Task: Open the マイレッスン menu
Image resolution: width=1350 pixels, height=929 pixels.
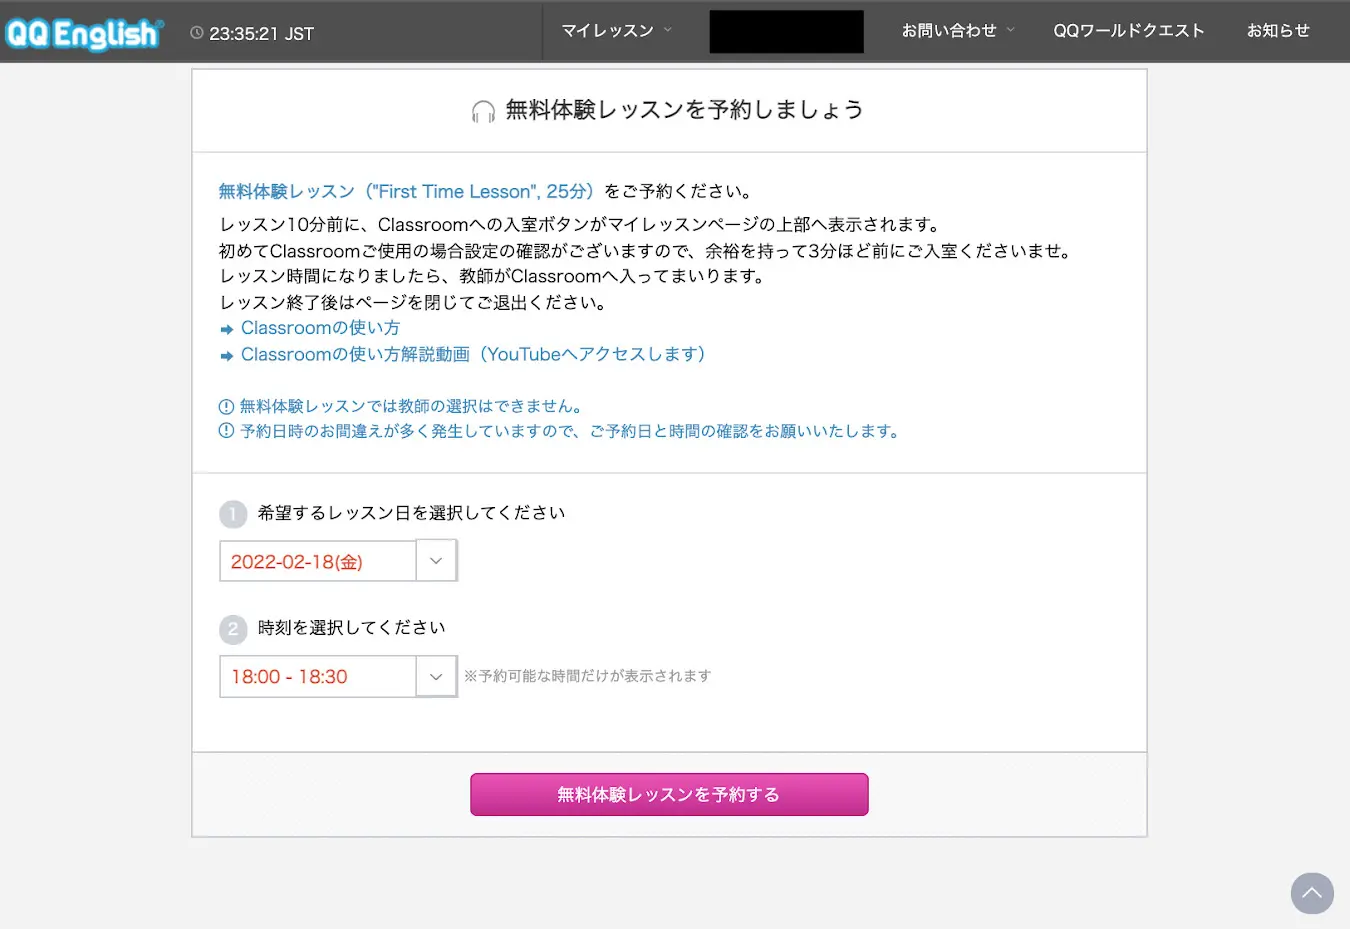Action: tap(616, 31)
